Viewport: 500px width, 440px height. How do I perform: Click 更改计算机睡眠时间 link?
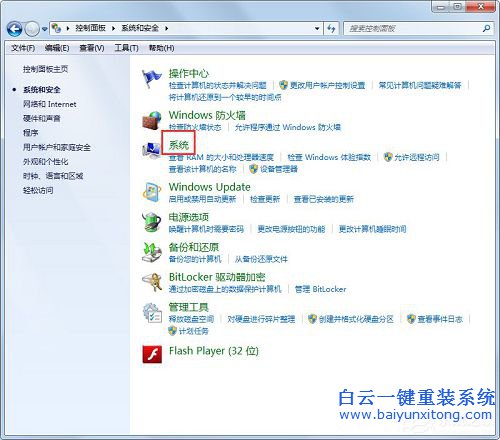pyautogui.click(x=372, y=229)
